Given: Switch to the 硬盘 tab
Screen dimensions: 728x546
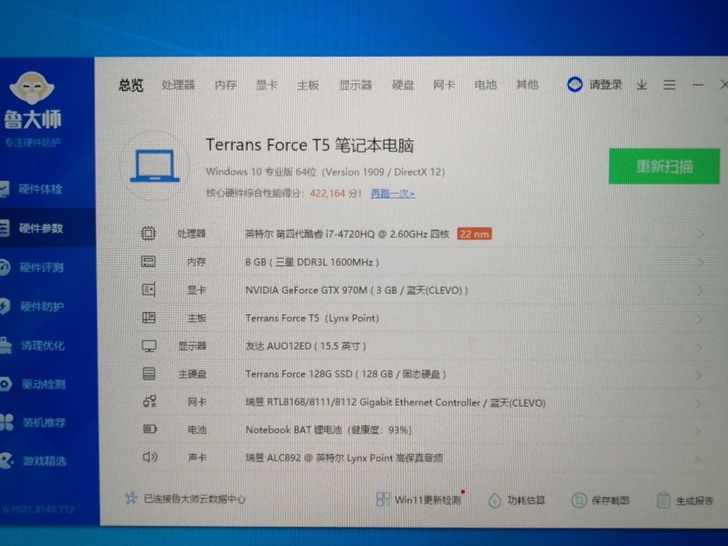Looking at the screenshot, I should tap(403, 85).
